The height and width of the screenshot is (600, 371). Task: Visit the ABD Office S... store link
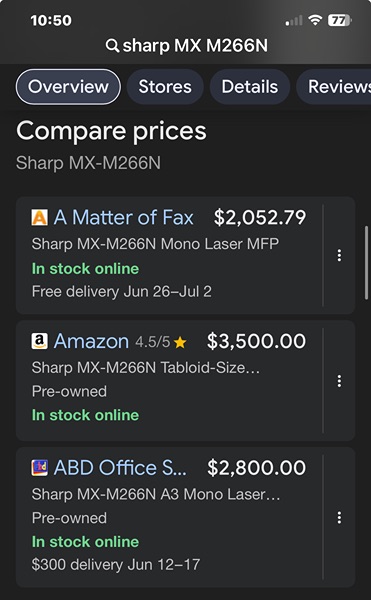120,468
